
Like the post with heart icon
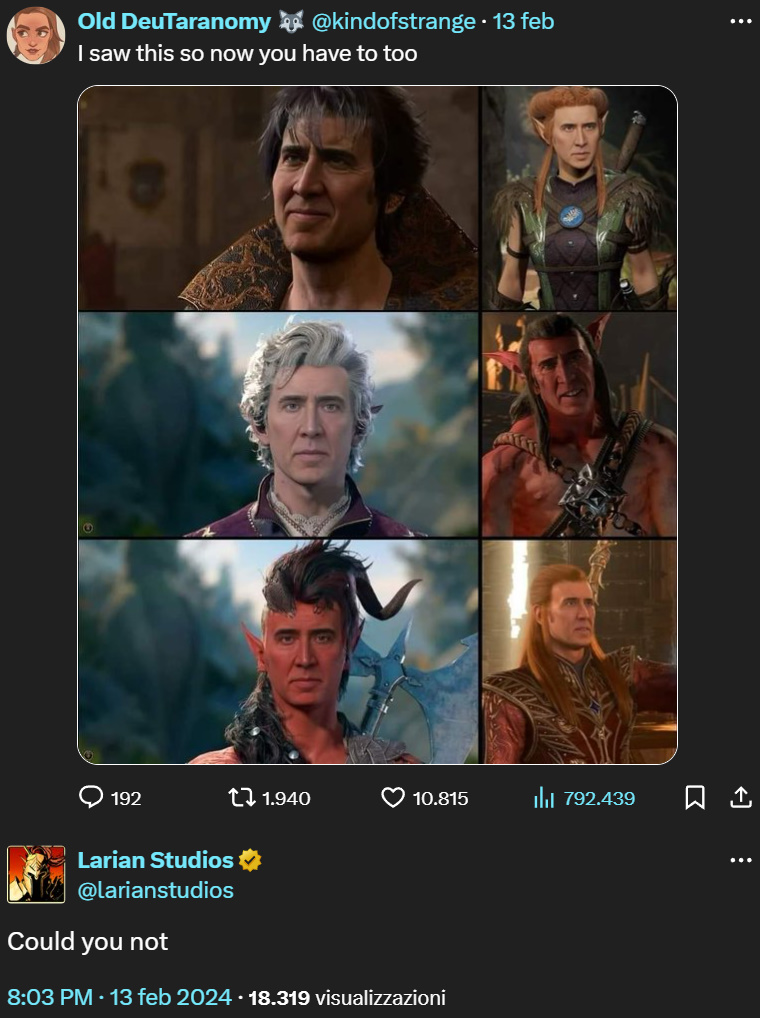pos(393,797)
